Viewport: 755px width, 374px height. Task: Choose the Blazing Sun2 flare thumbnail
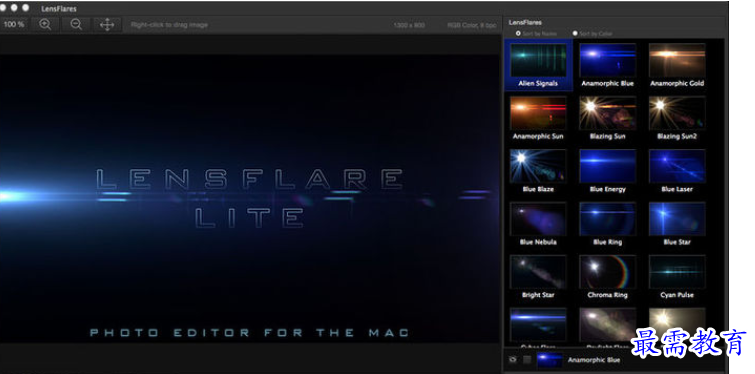tap(677, 113)
